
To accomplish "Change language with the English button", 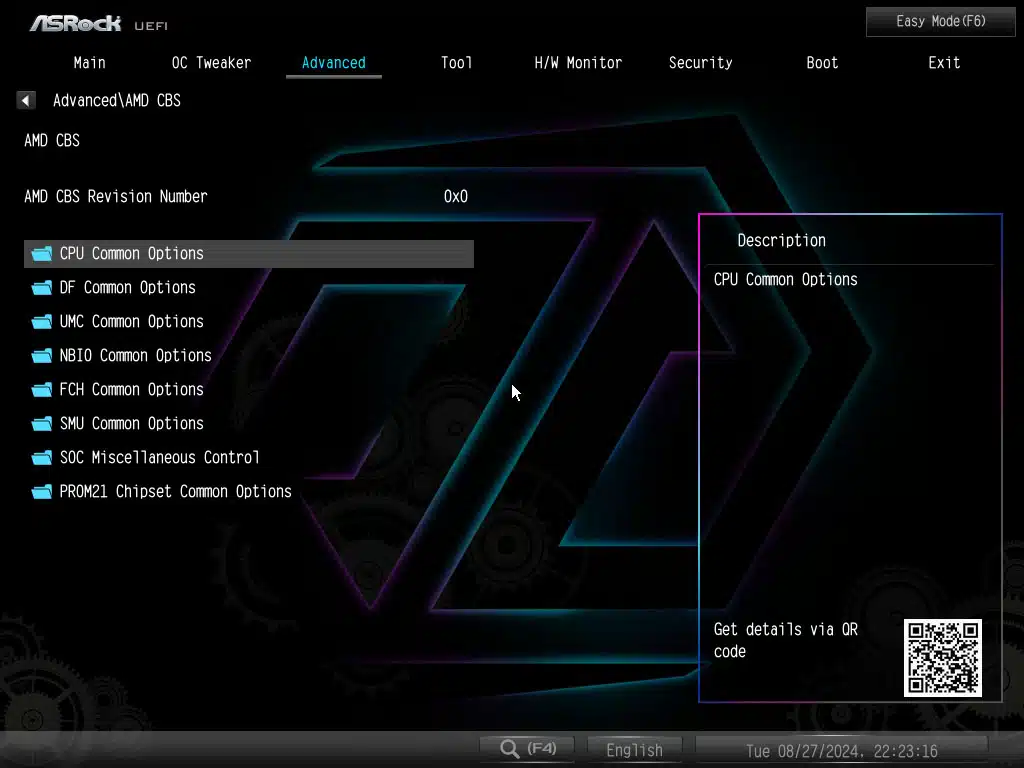I will [x=634, y=749].
